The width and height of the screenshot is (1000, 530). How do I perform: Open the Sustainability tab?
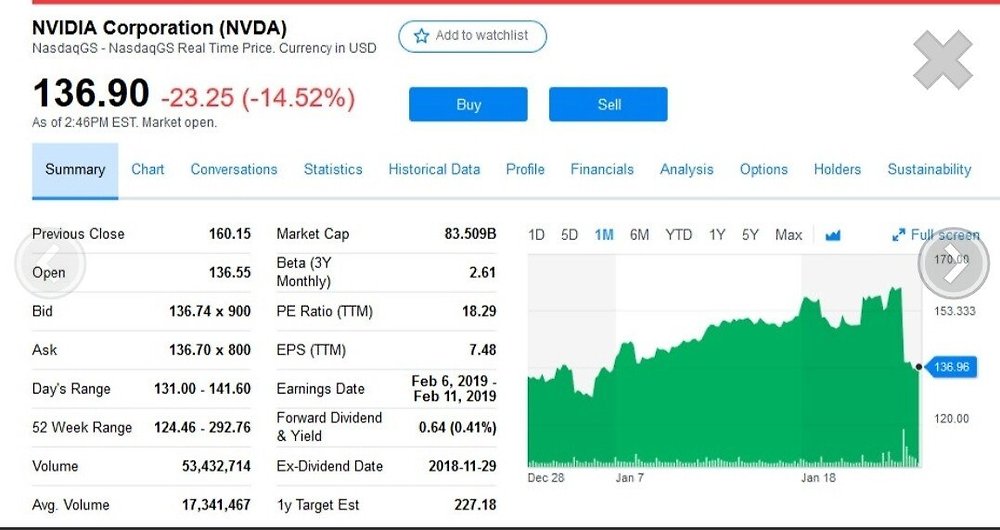[x=929, y=170]
